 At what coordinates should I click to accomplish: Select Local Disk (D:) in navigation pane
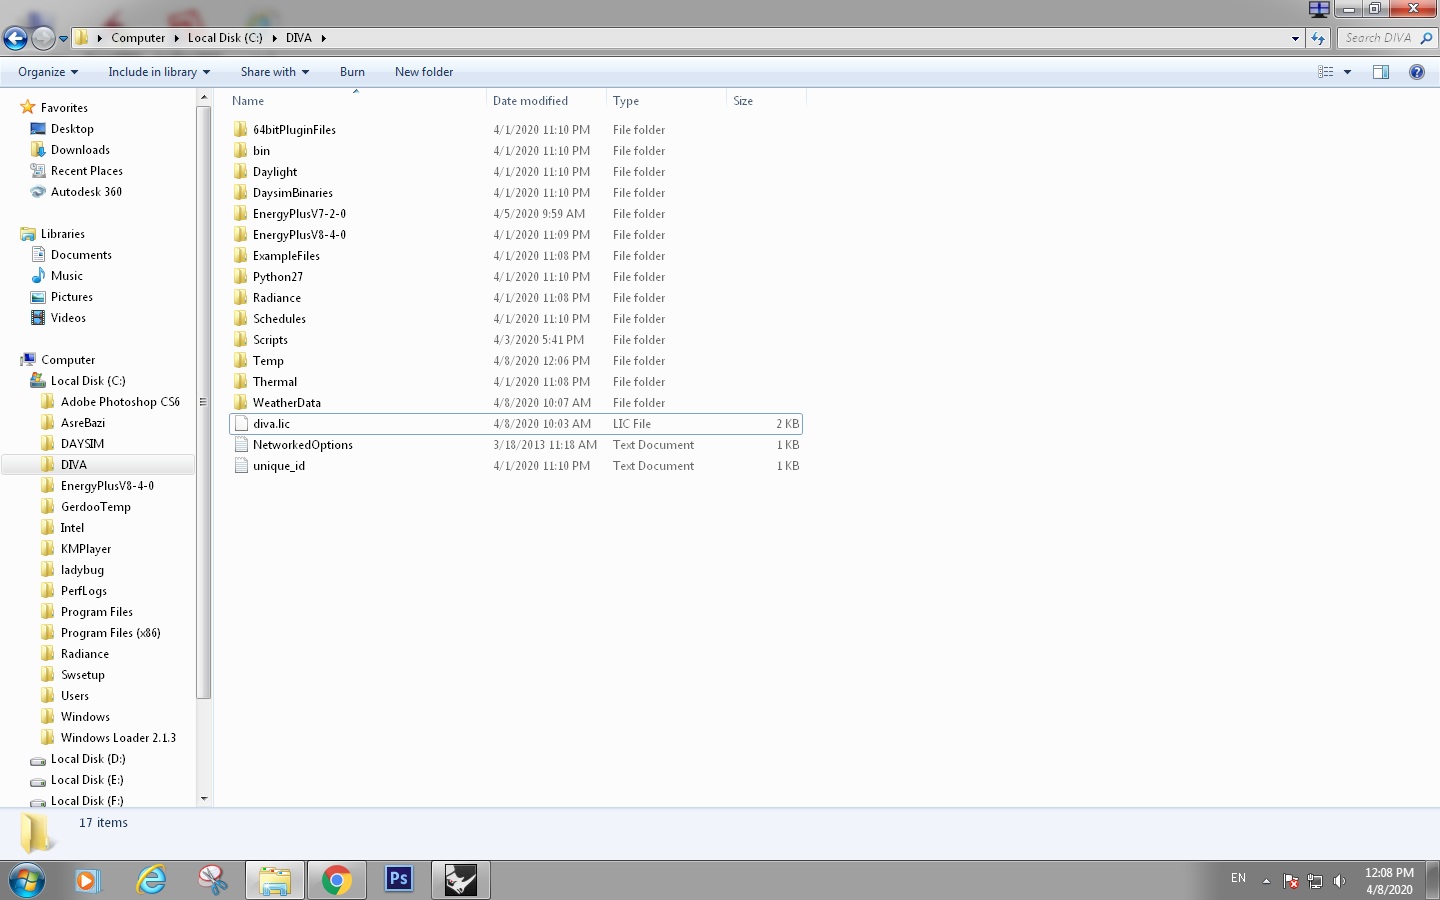pos(87,759)
